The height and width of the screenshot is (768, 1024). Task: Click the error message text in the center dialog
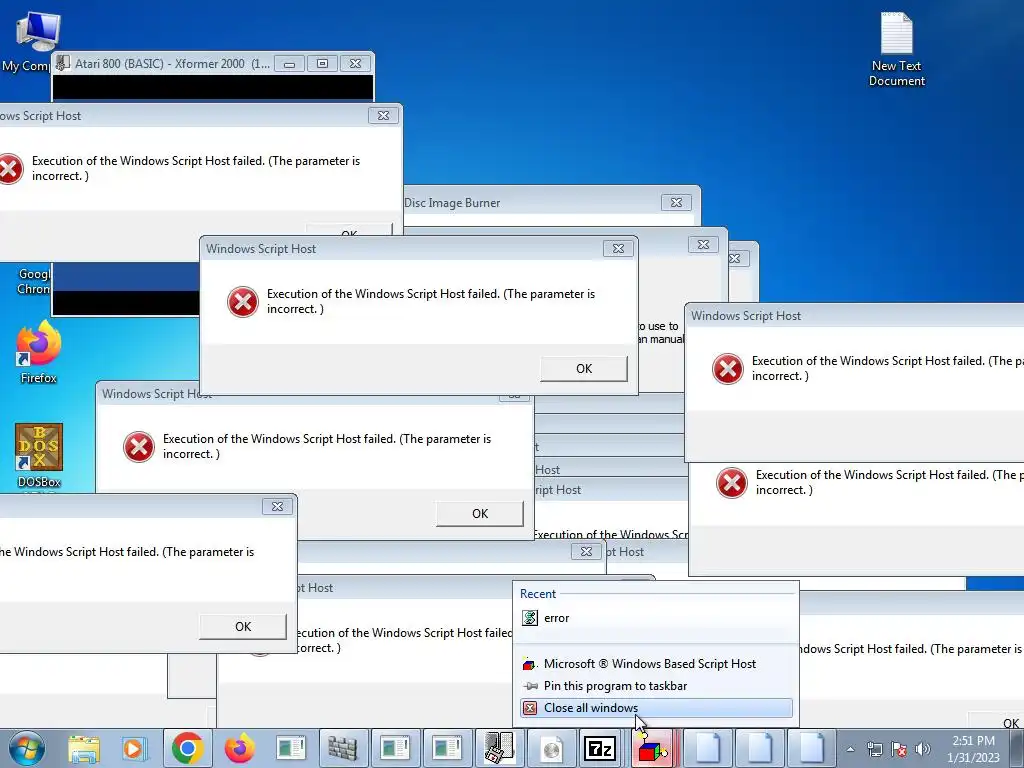pos(431,301)
